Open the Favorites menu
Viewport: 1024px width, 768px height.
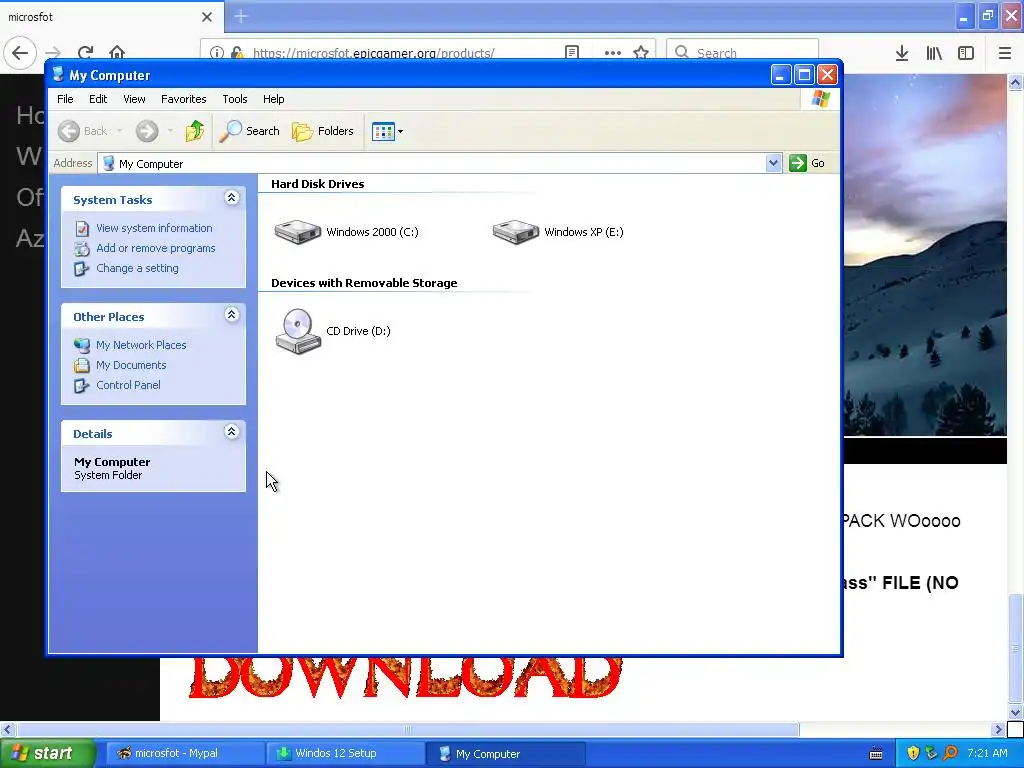184,99
